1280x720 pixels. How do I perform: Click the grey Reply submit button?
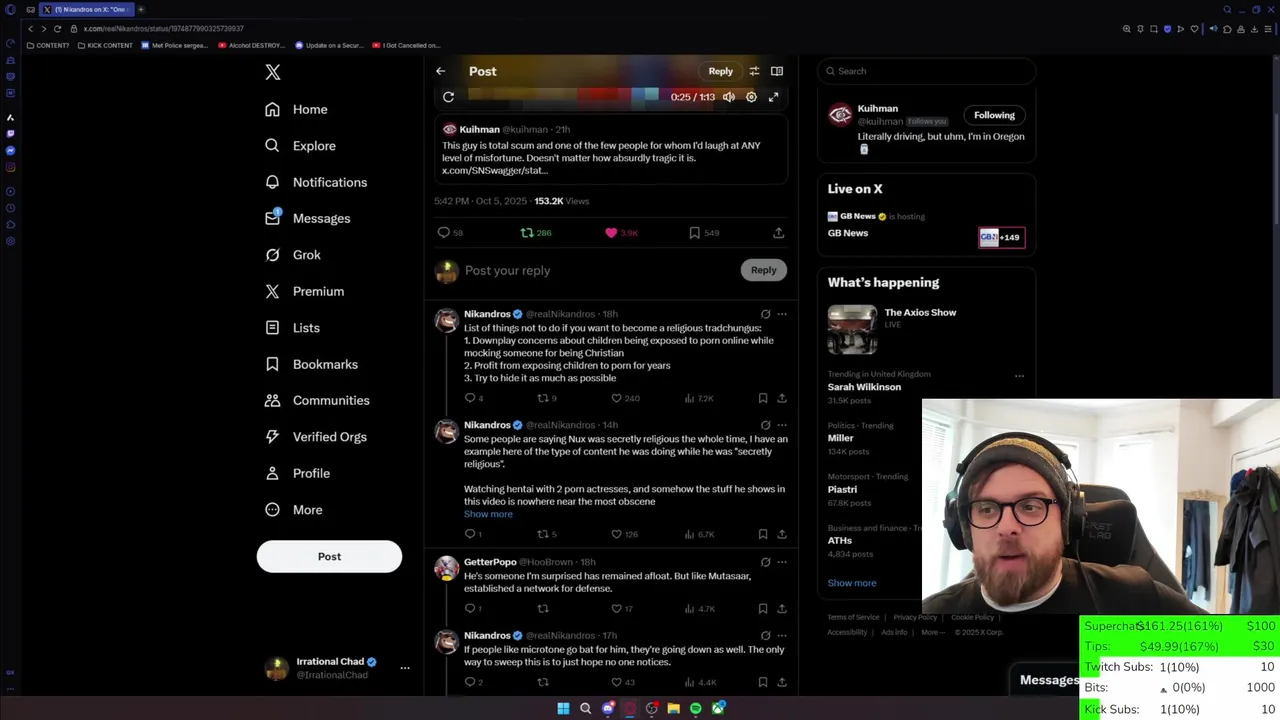pyautogui.click(x=763, y=270)
